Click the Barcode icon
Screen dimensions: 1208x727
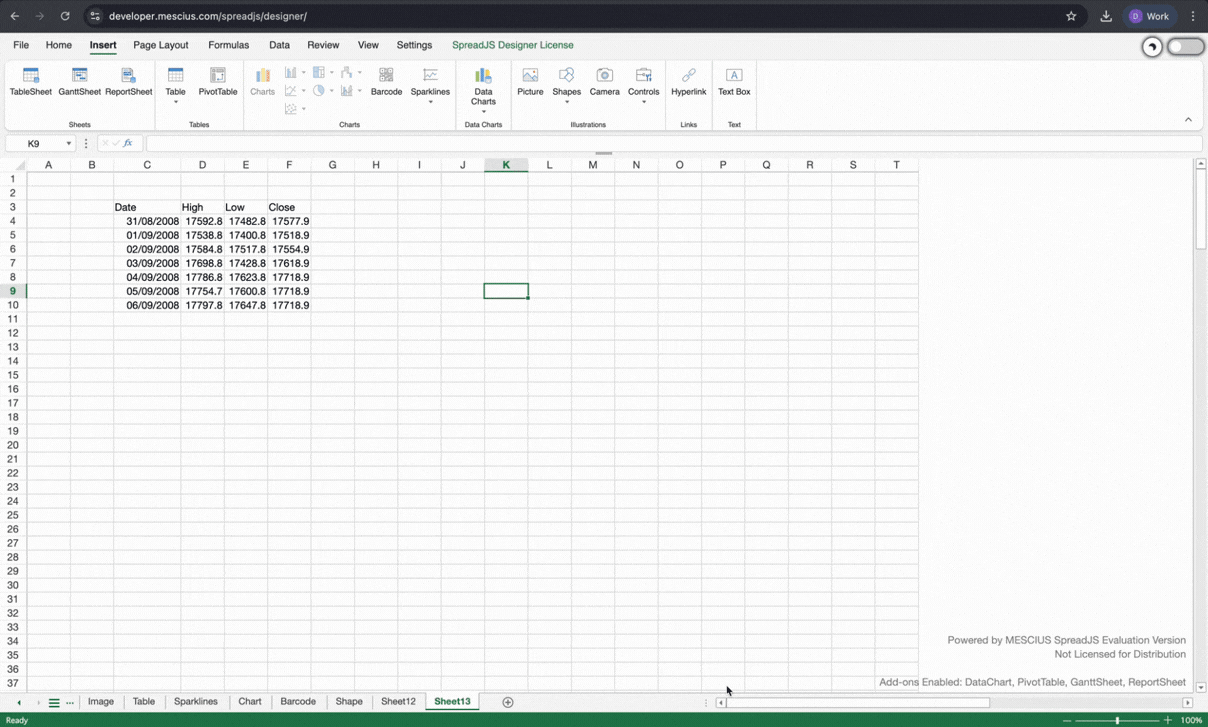pos(386,81)
